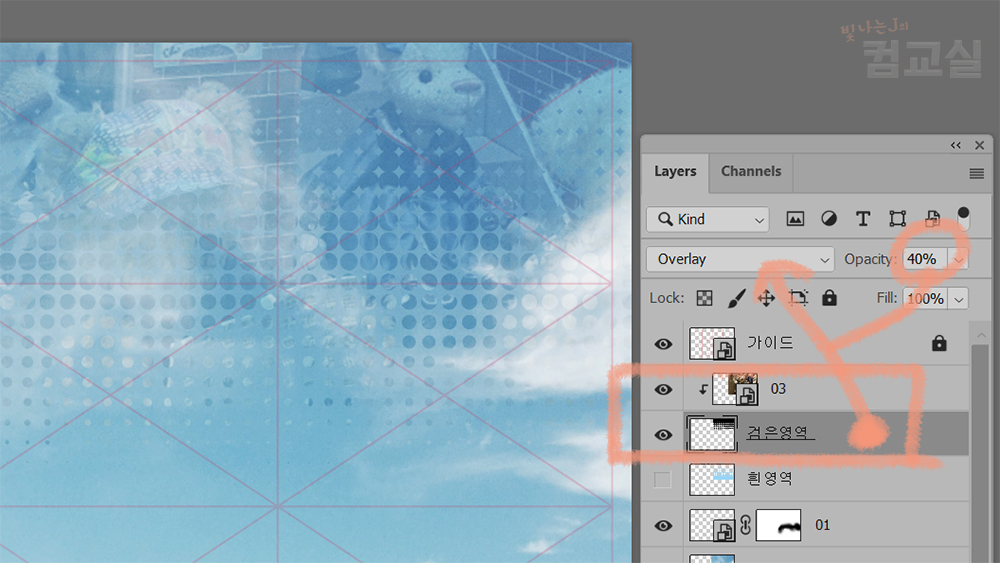
Task: Select 가이드 layer thumbnail
Action: click(x=712, y=344)
